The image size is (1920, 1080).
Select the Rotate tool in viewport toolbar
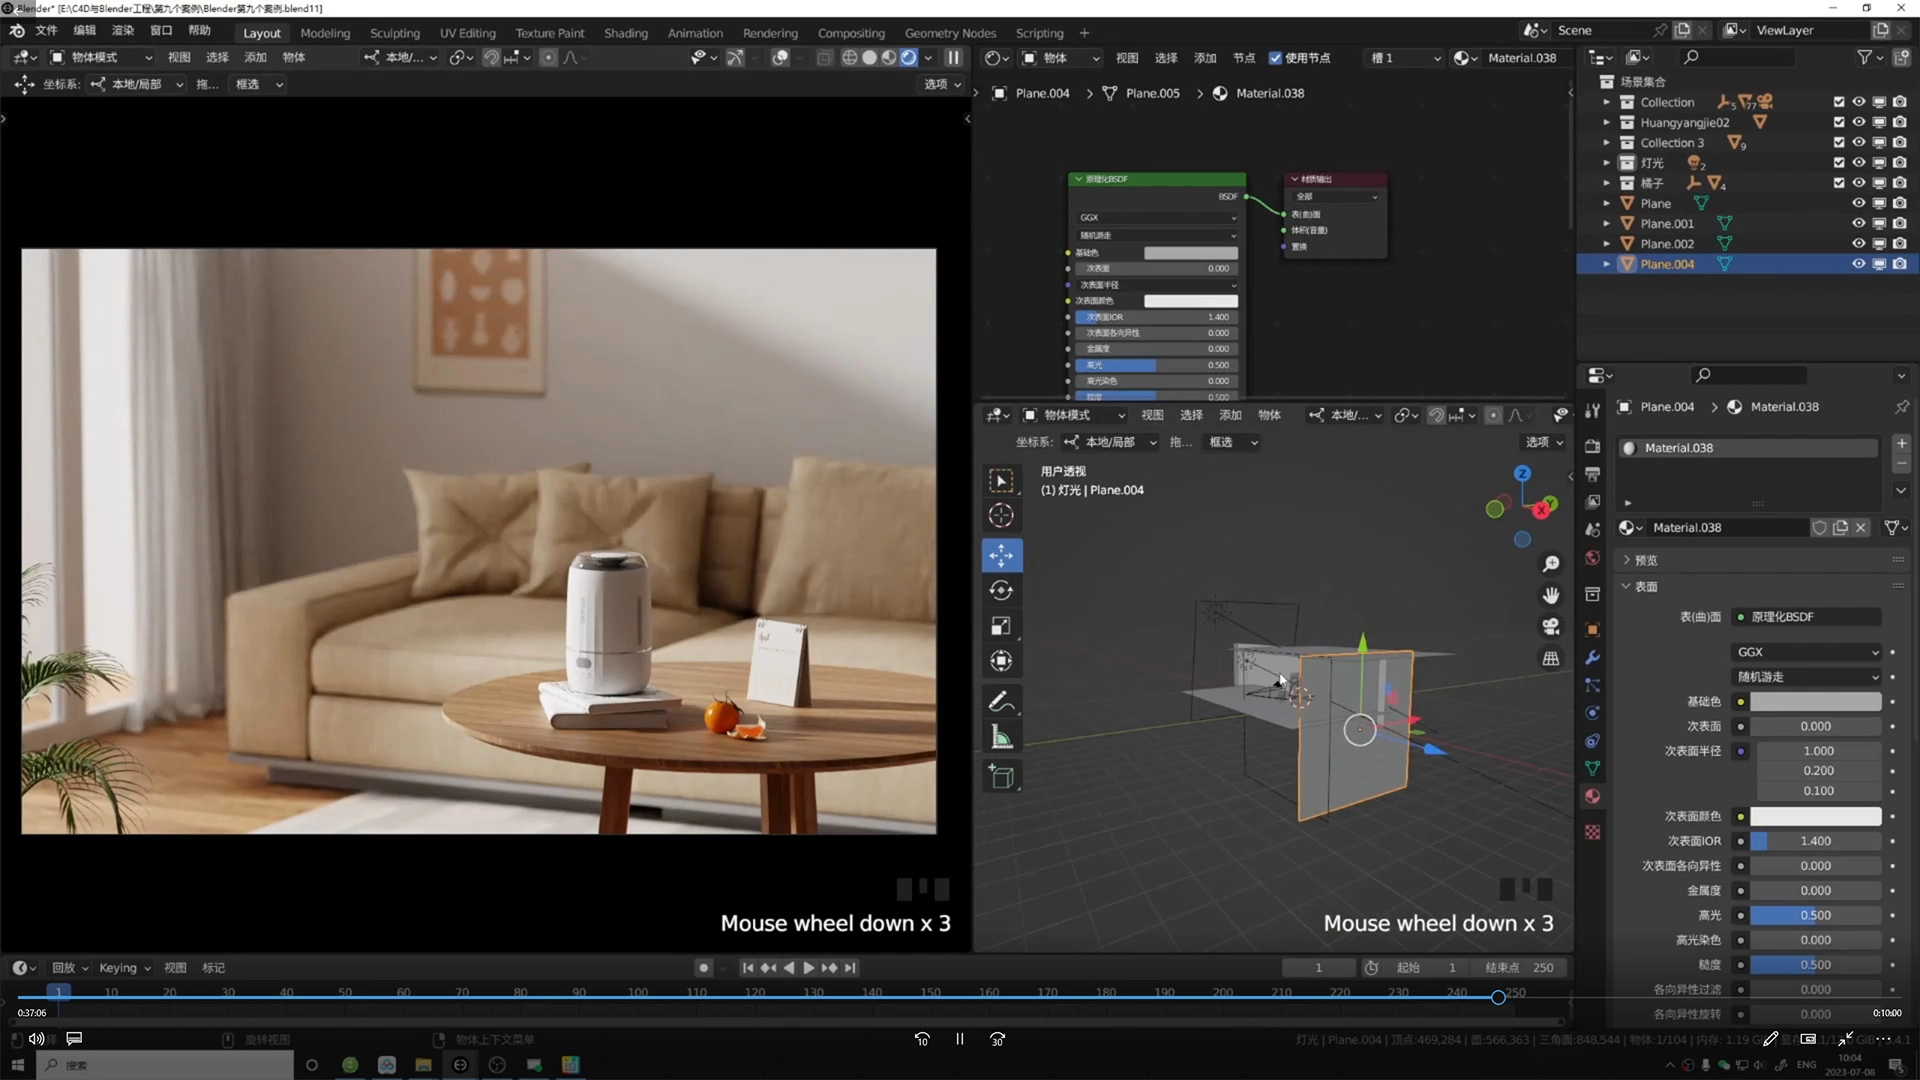coord(1001,591)
